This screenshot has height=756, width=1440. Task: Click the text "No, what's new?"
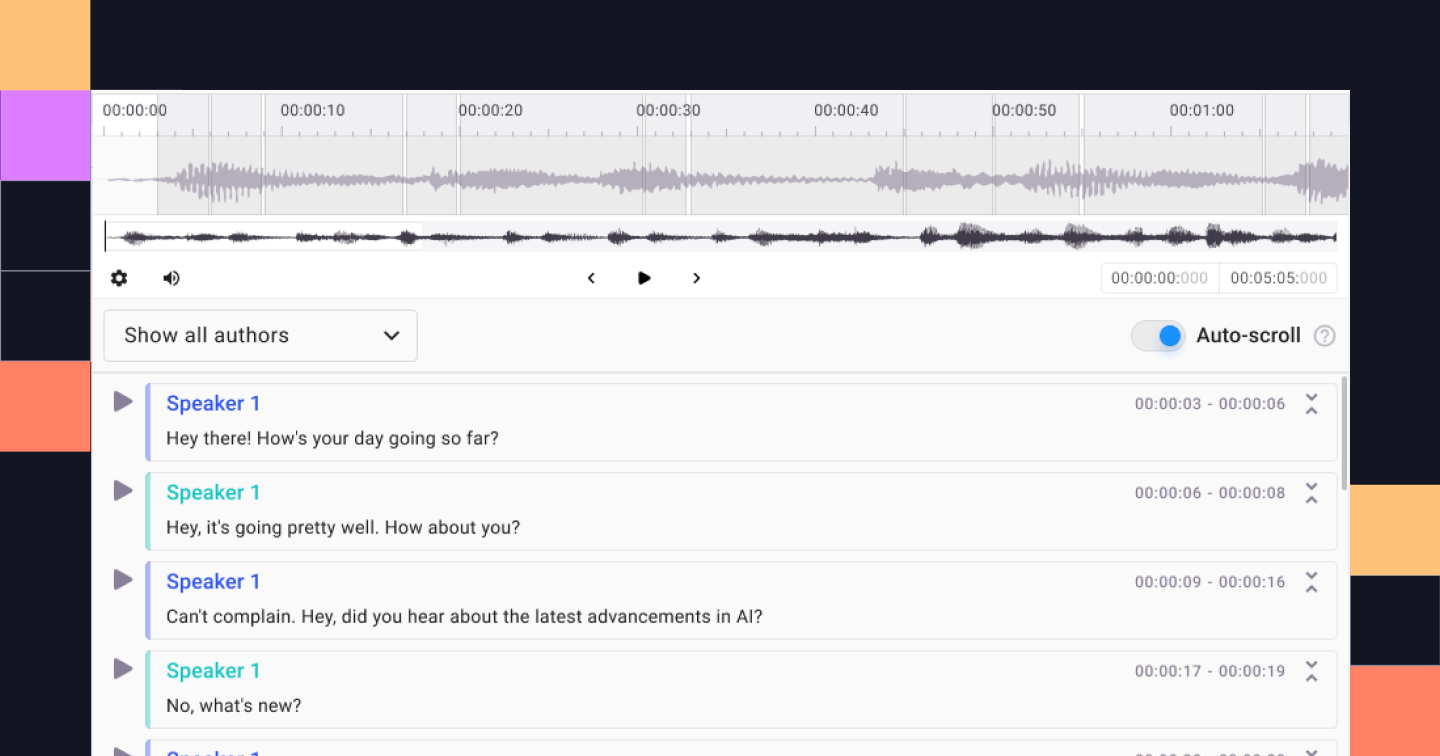(x=234, y=705)
